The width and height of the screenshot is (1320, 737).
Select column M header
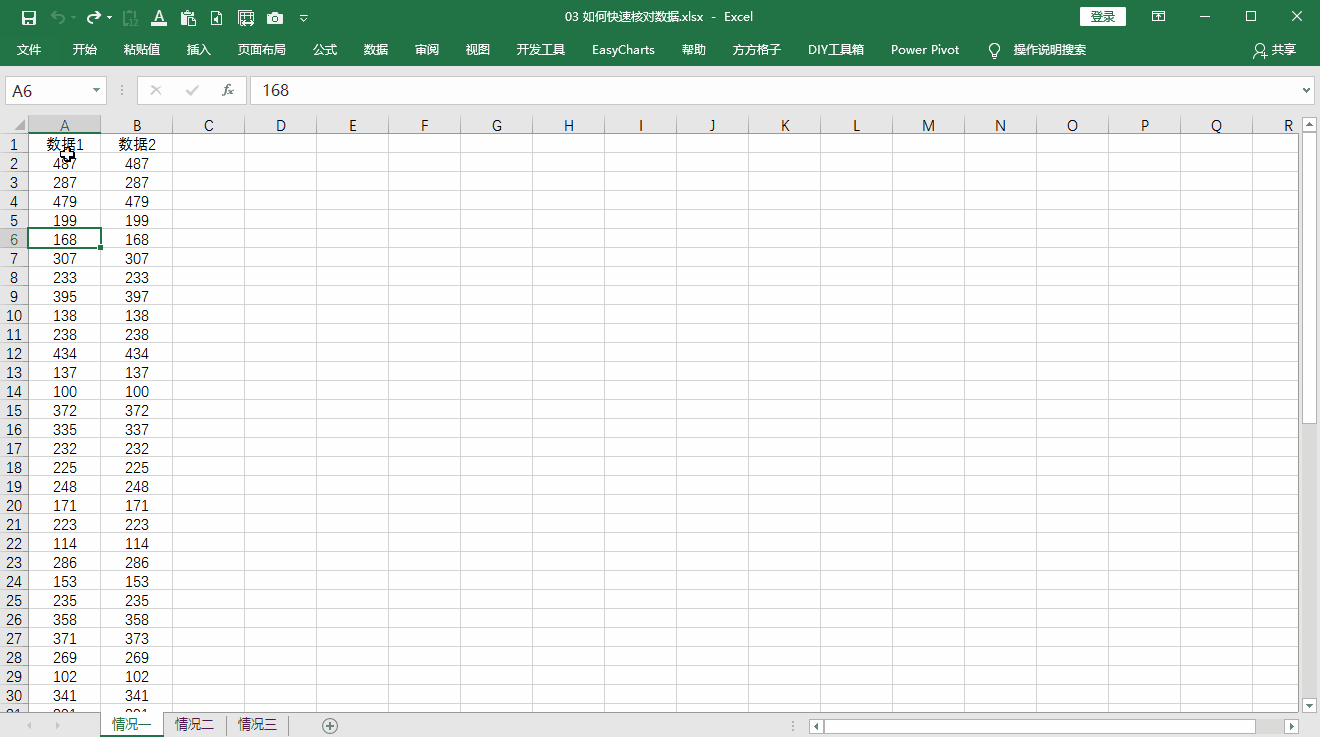pyautogui.click(x=929, y=125)
